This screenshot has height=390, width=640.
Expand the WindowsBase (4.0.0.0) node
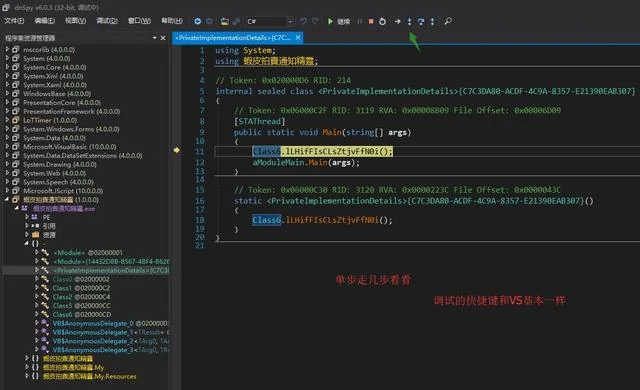tap(7, 93)
